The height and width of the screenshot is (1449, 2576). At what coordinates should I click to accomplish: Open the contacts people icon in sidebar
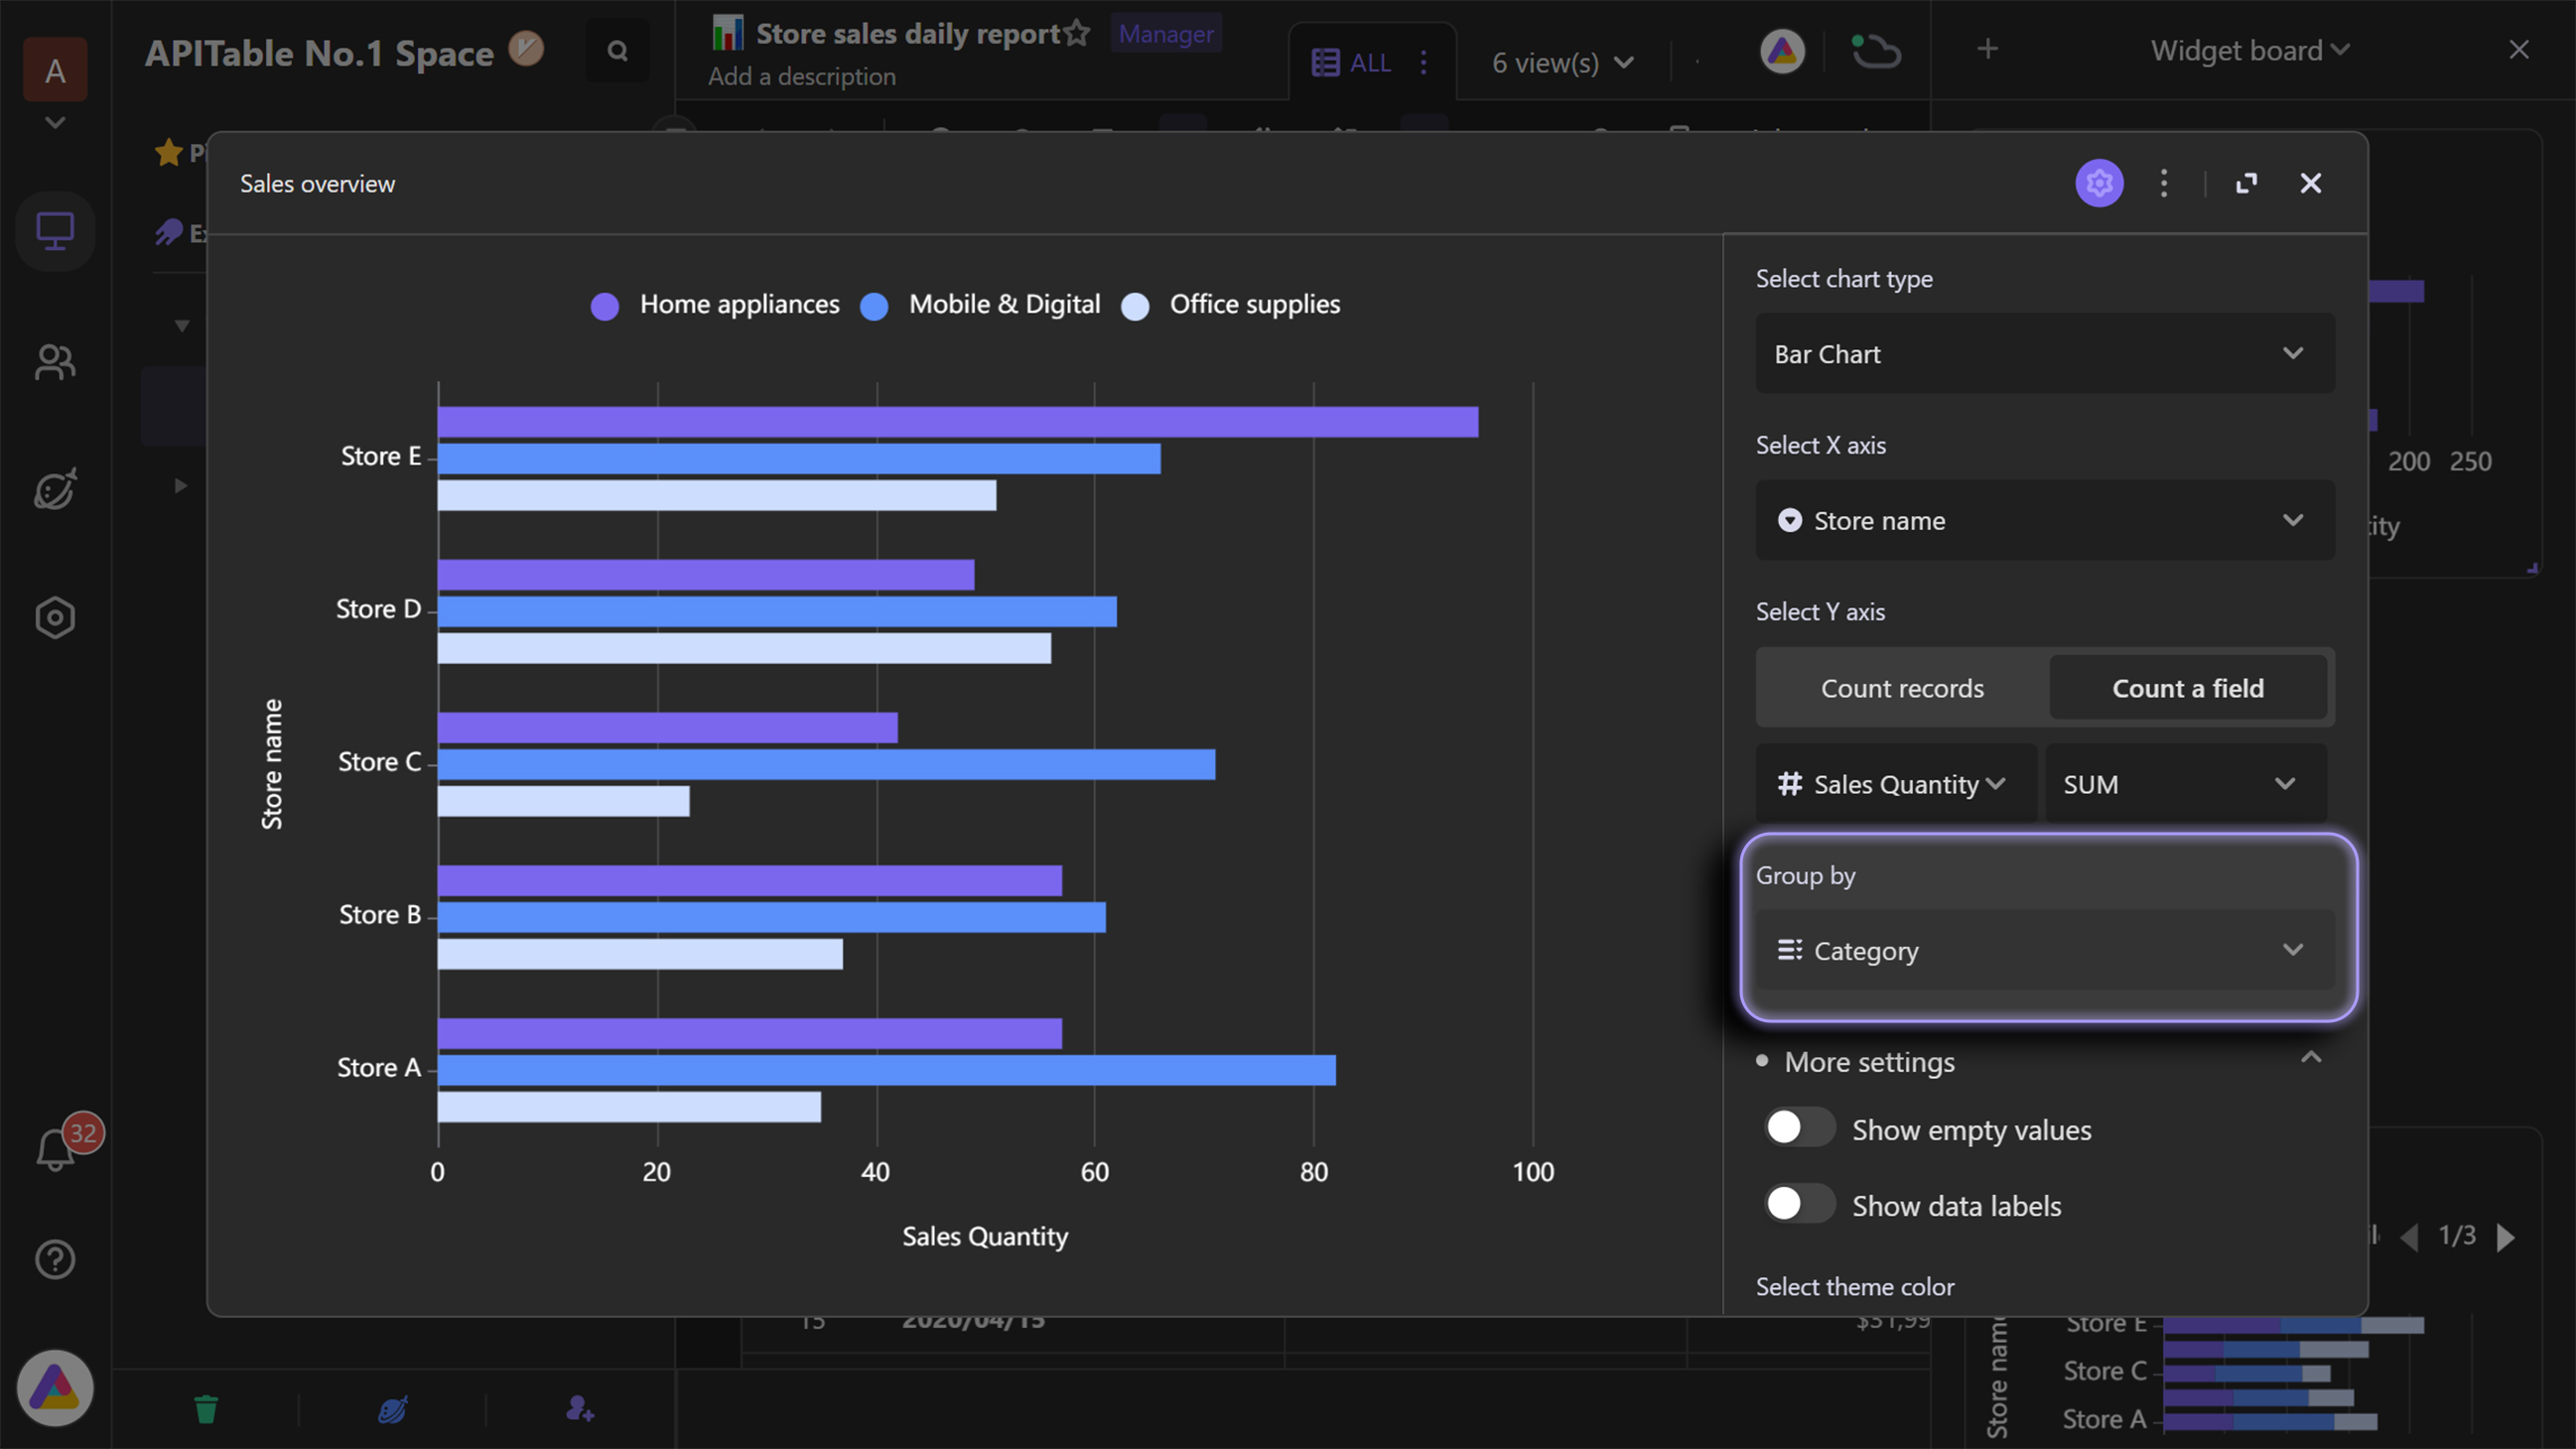click(55, 362)
